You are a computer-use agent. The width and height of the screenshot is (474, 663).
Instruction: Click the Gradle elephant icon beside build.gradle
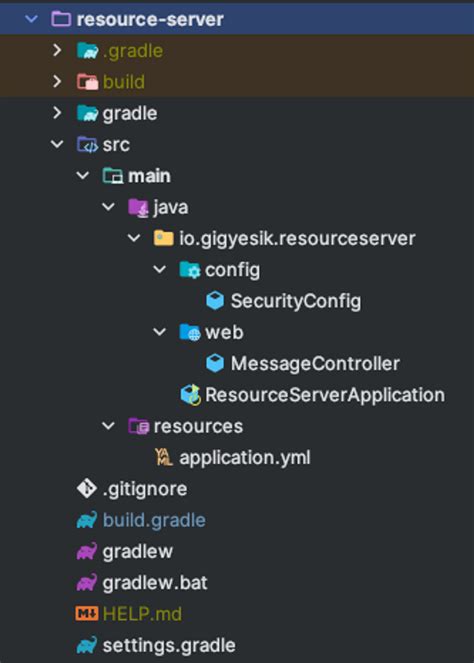click(87, 520)
